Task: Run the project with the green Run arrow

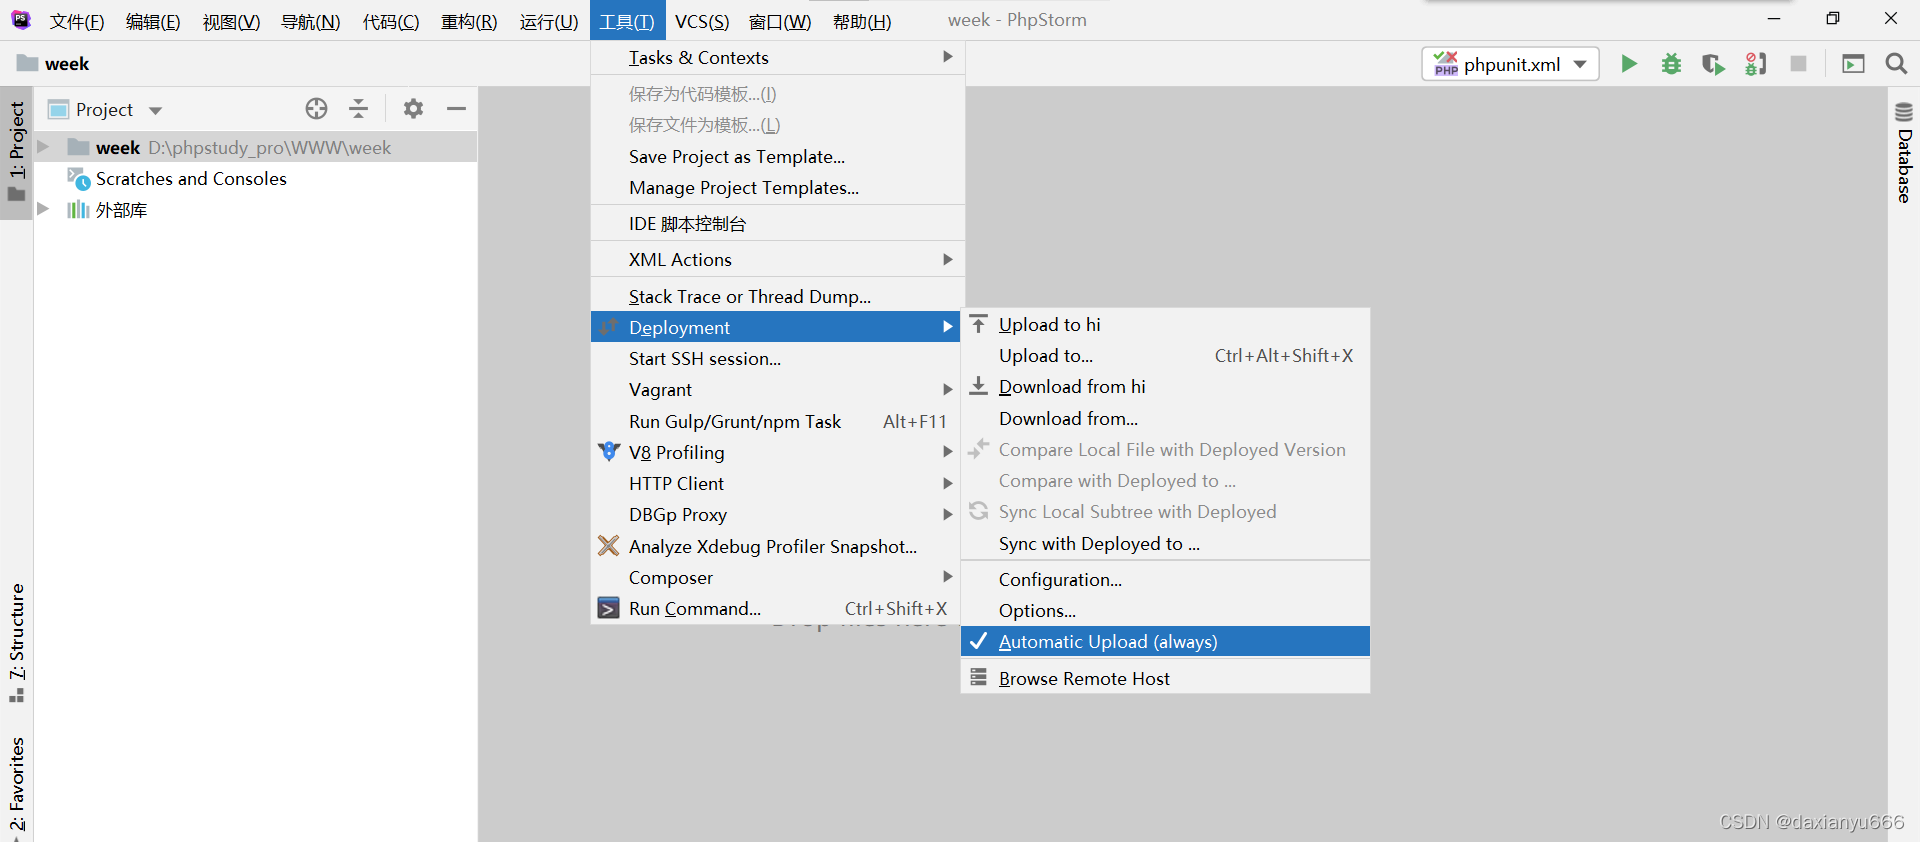Action: click(x=1629, y=63)
